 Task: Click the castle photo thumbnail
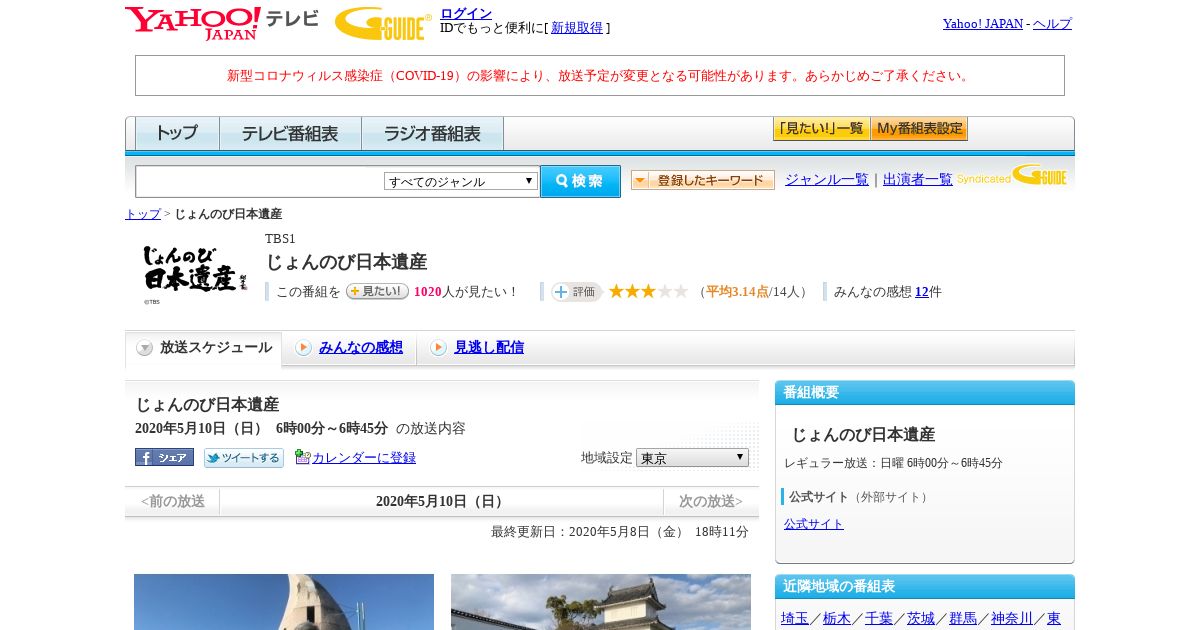[x=601, y=602]
